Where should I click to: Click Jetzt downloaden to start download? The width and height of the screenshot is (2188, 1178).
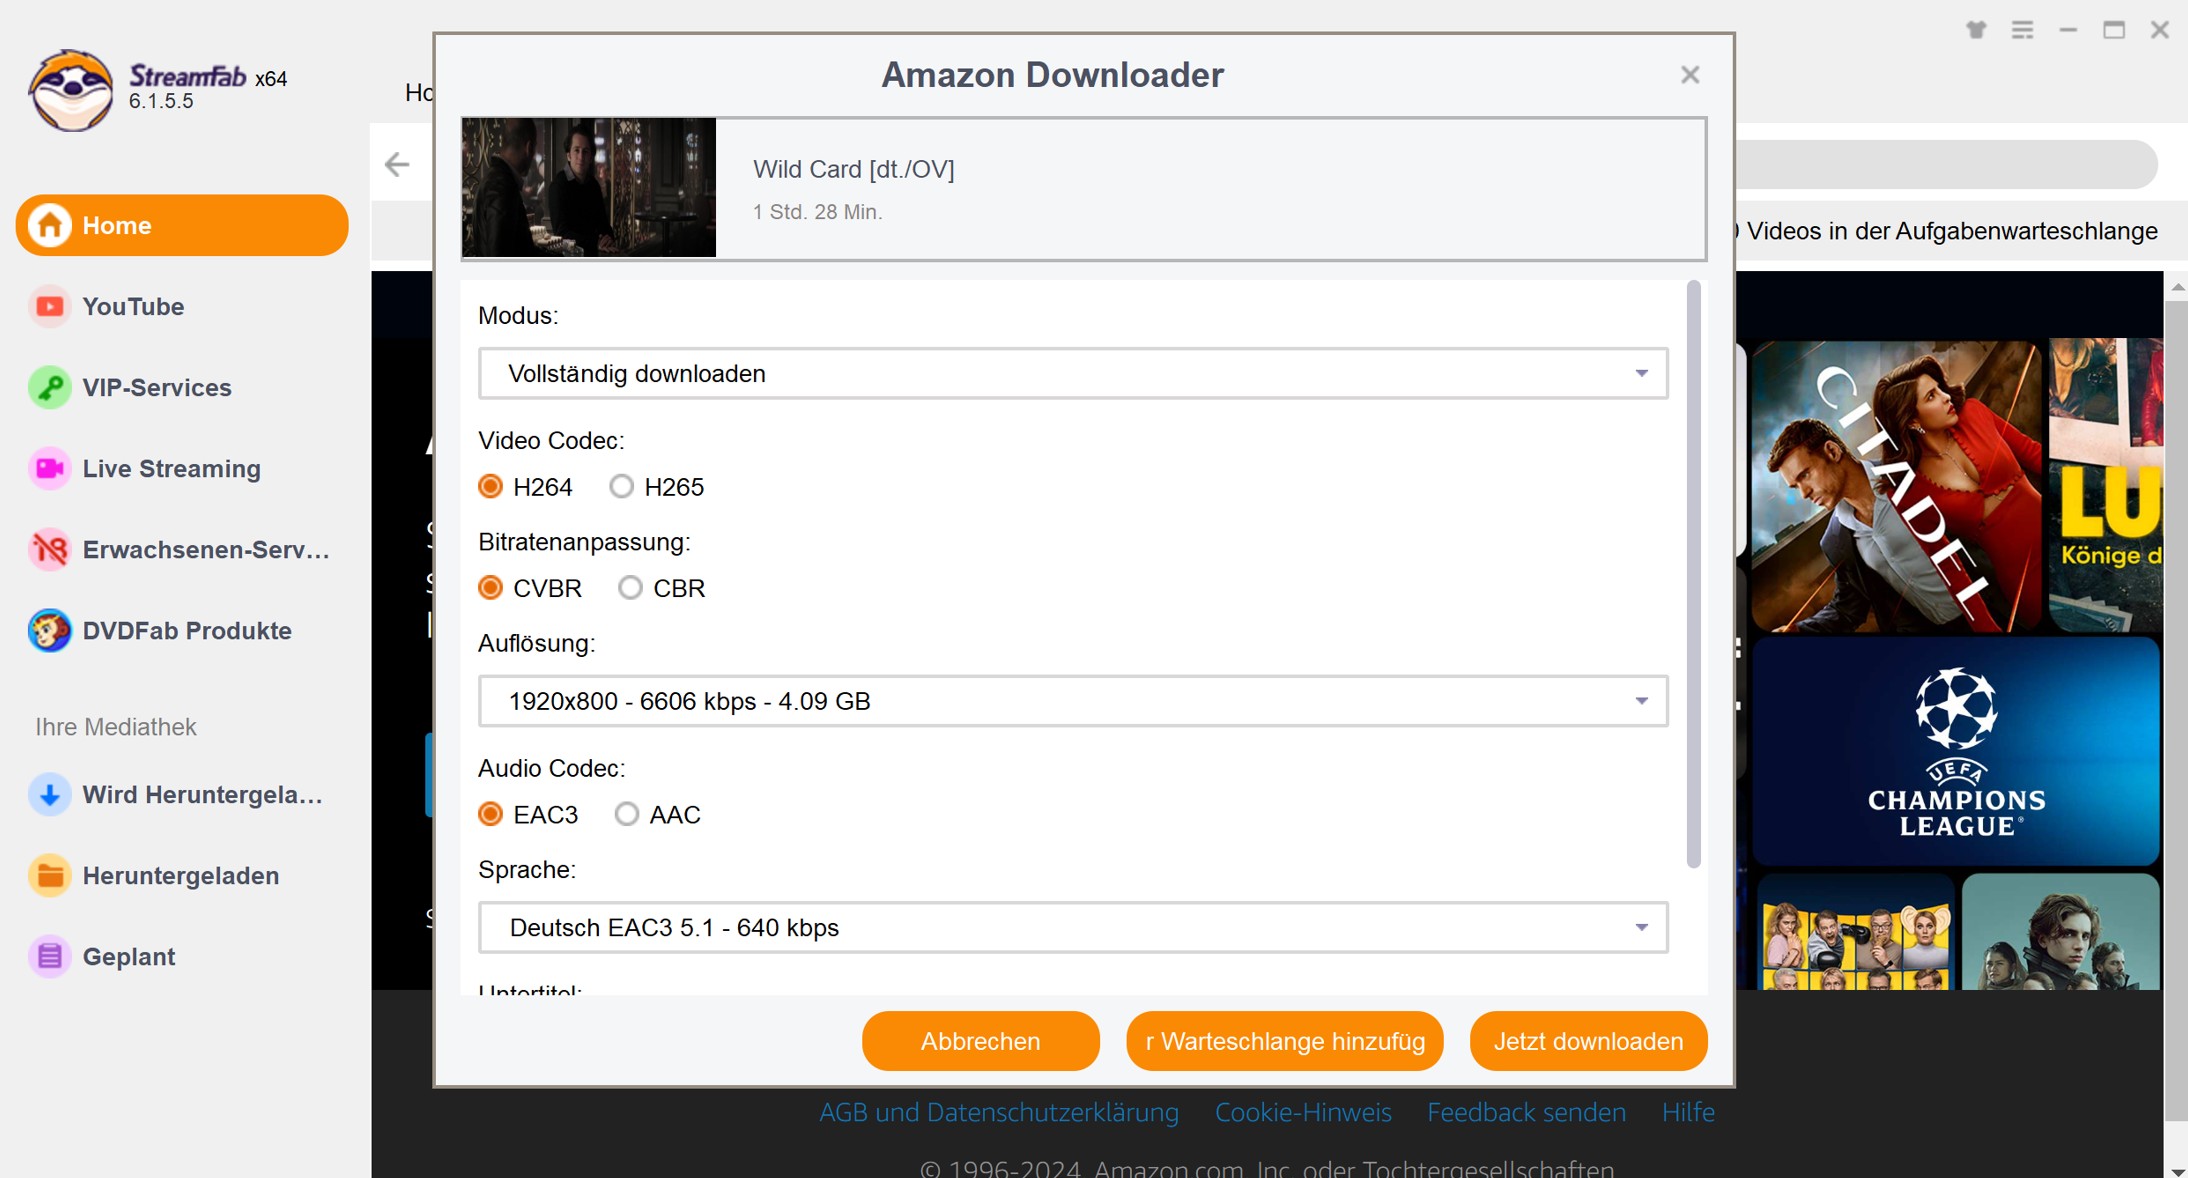click(1588, 1040)
